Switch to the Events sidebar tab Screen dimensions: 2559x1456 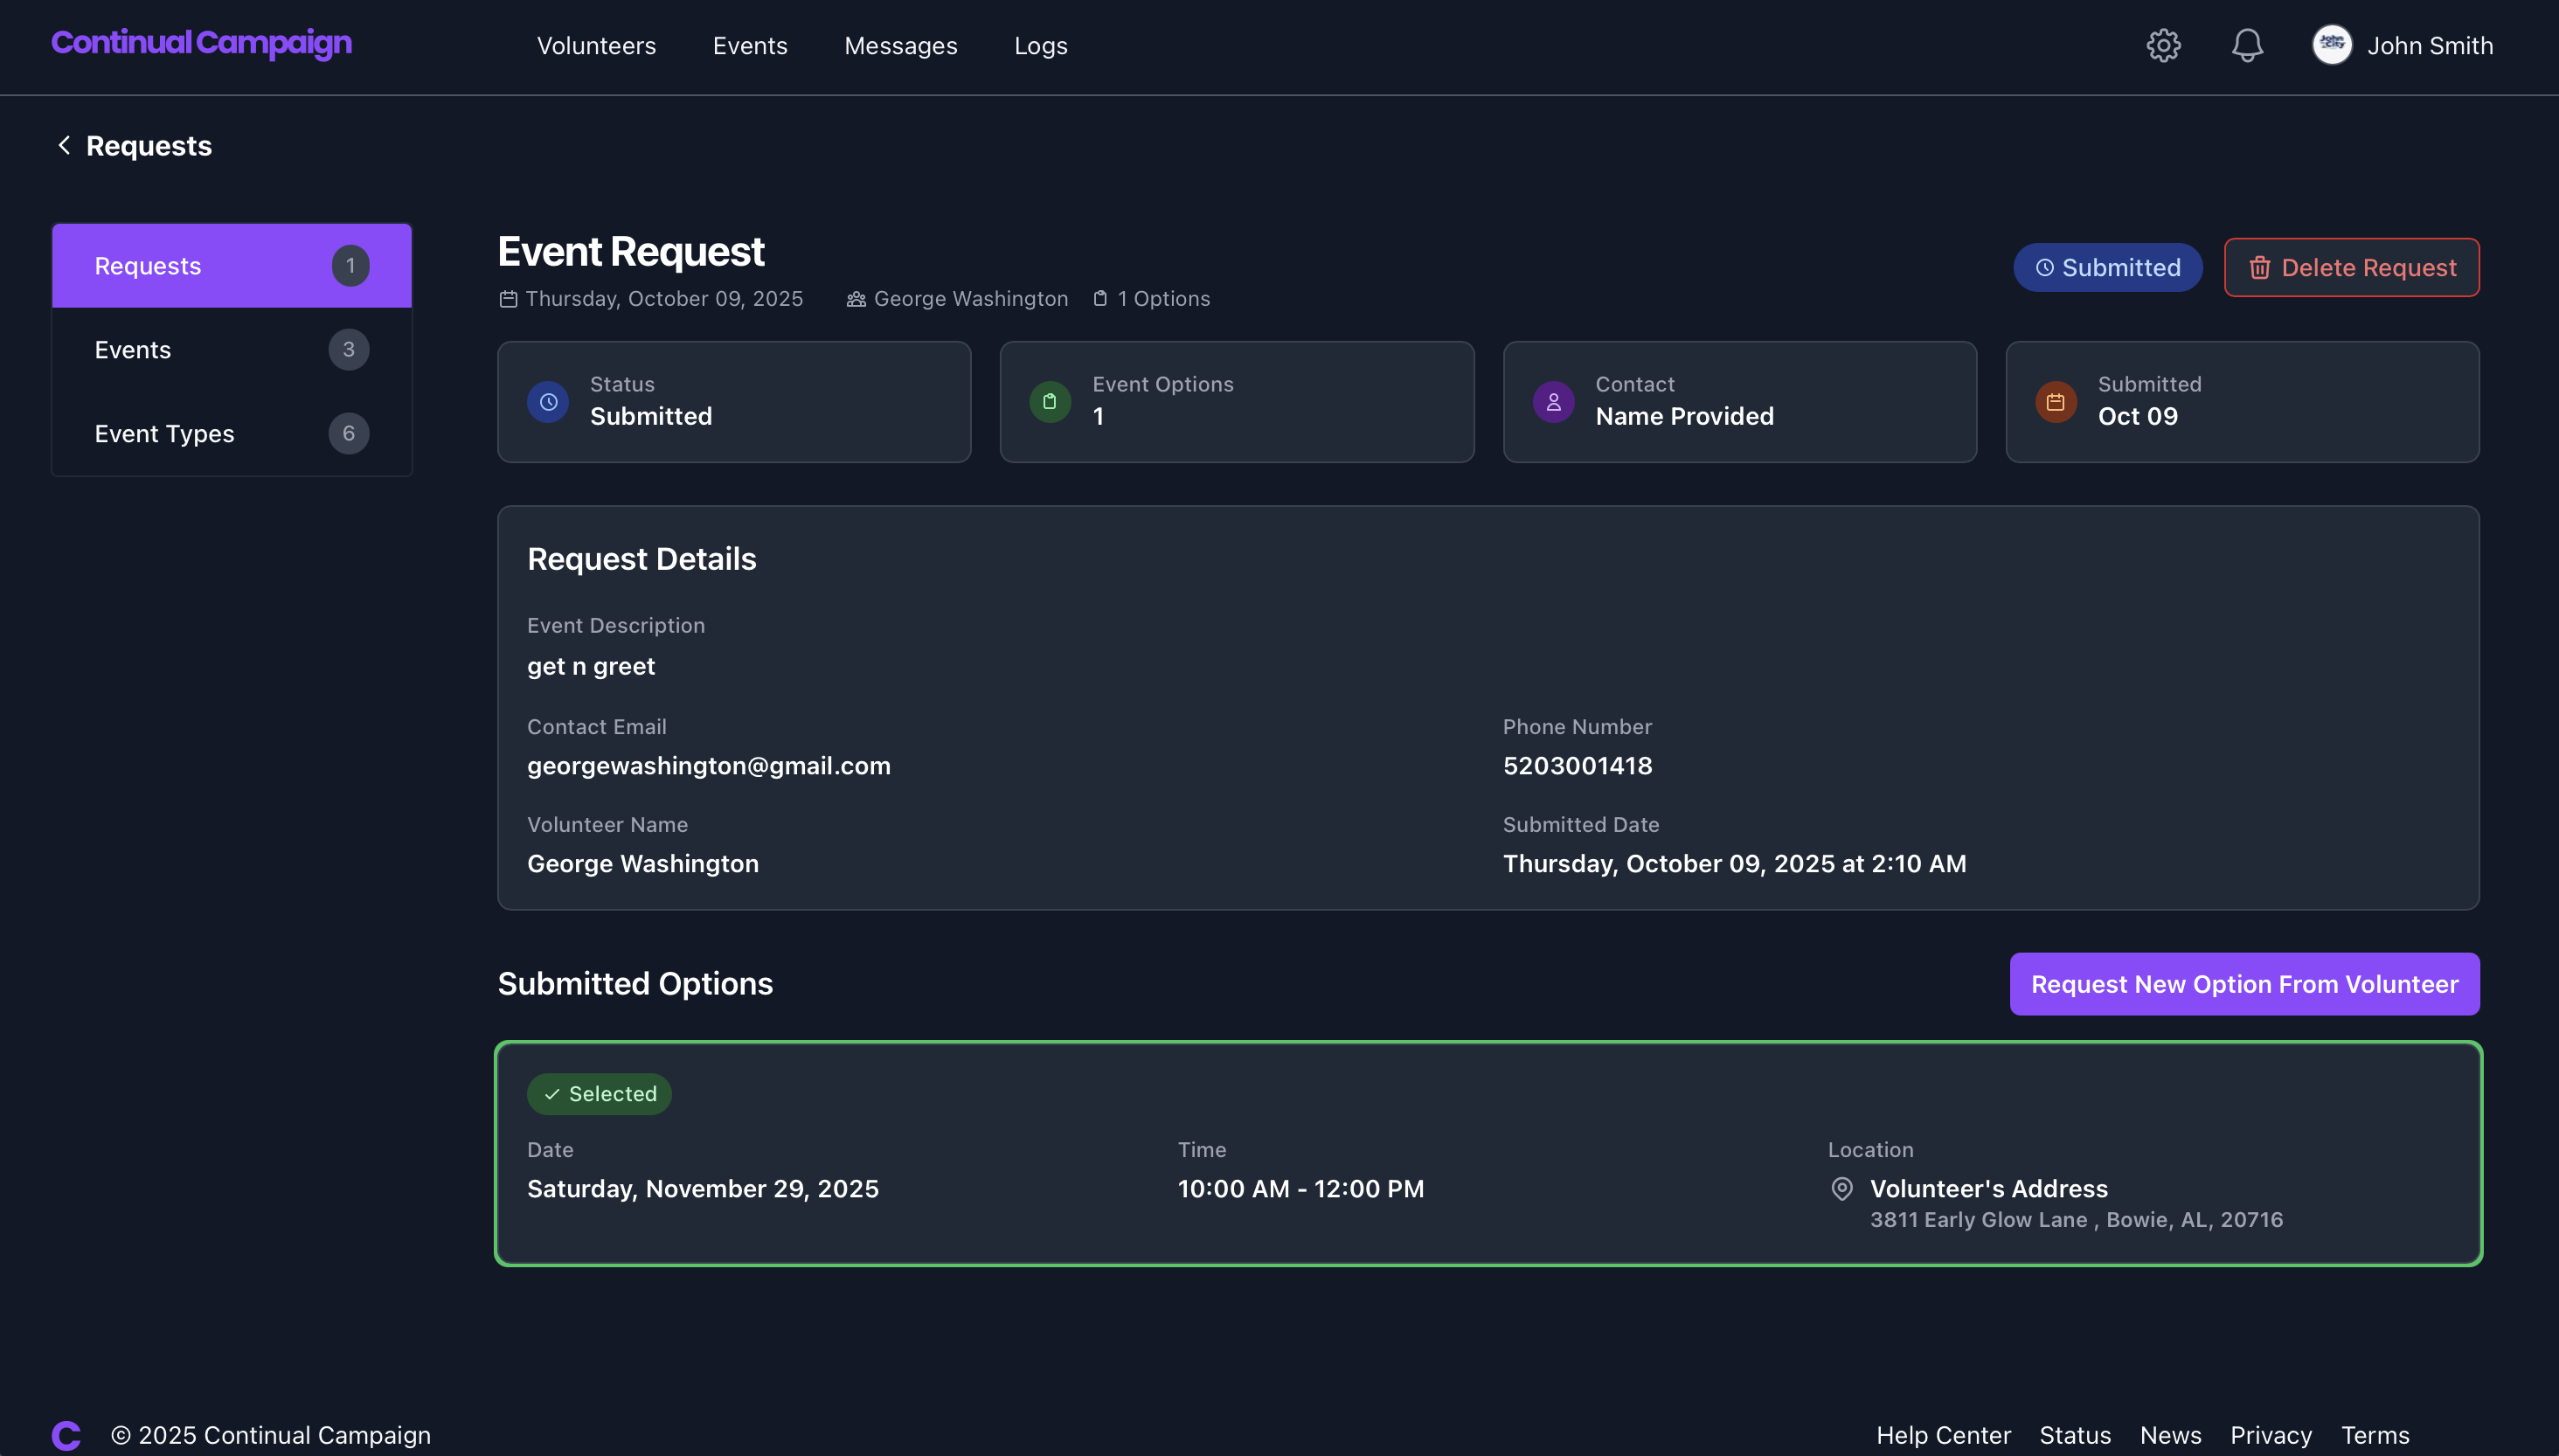(x=232, y=350)
